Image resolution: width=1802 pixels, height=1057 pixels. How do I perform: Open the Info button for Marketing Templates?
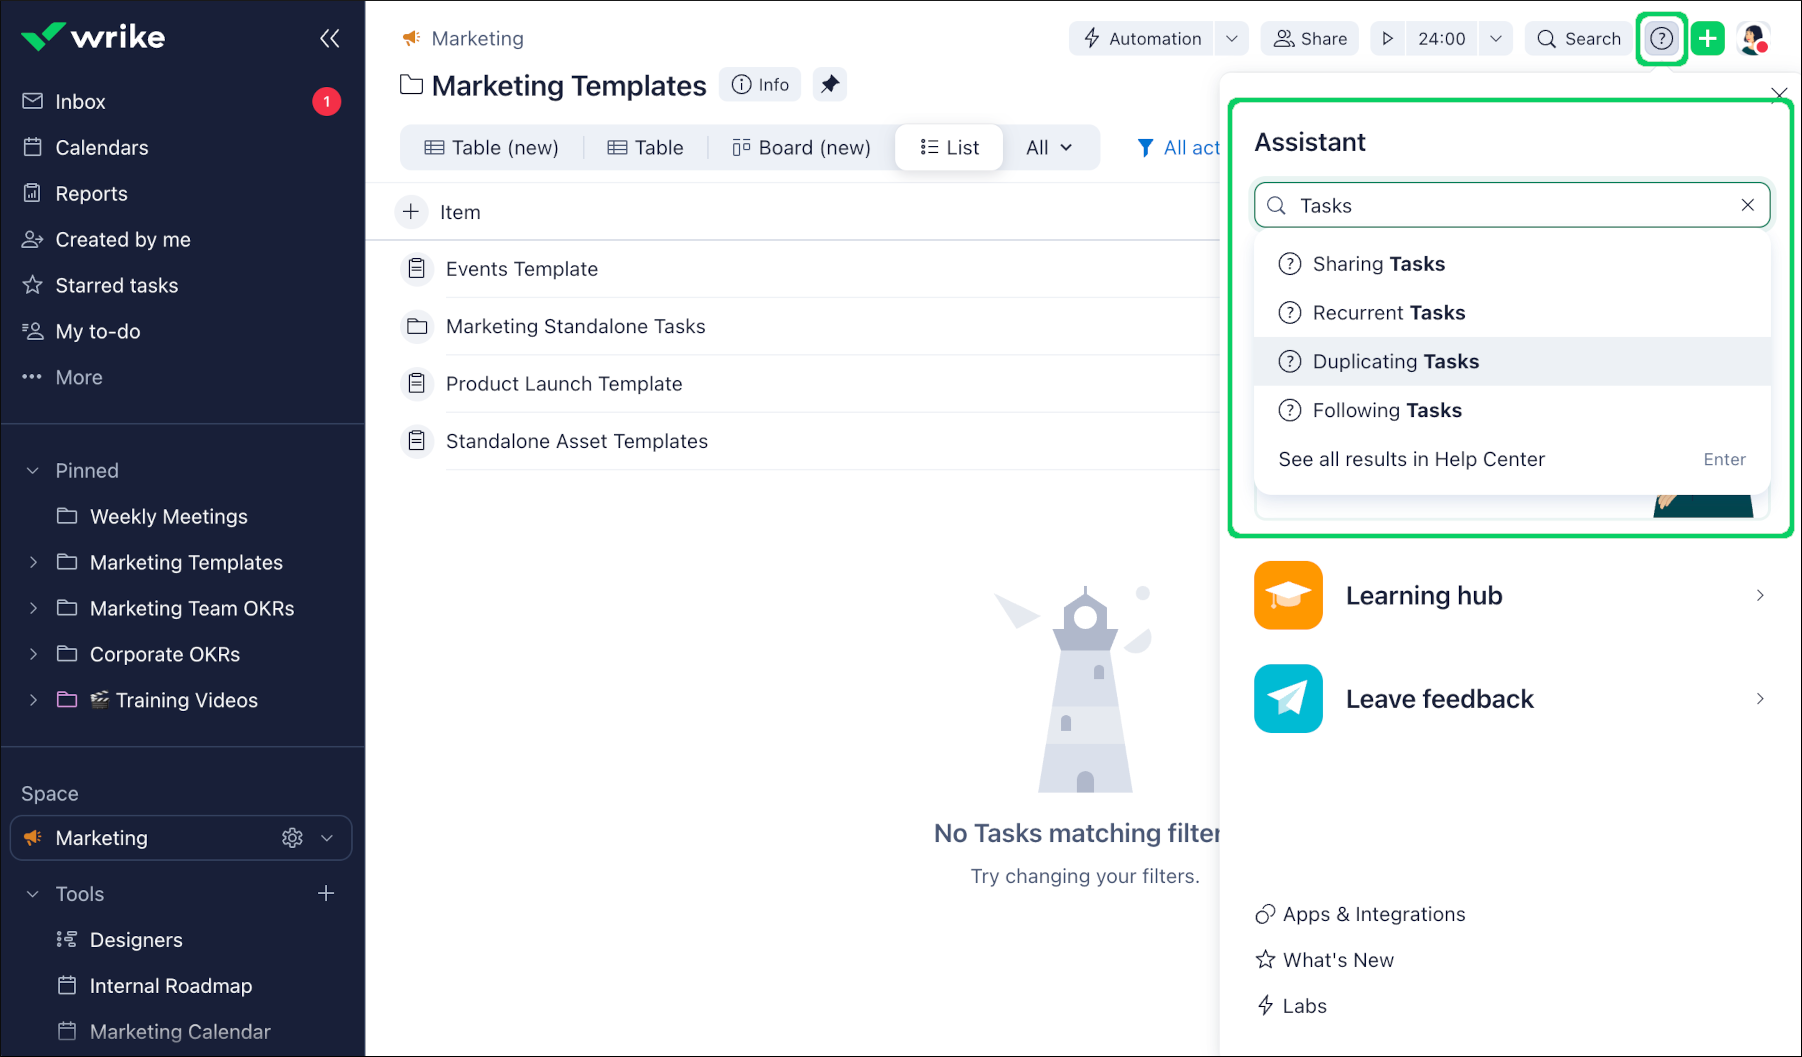click(x=760, y=85)
